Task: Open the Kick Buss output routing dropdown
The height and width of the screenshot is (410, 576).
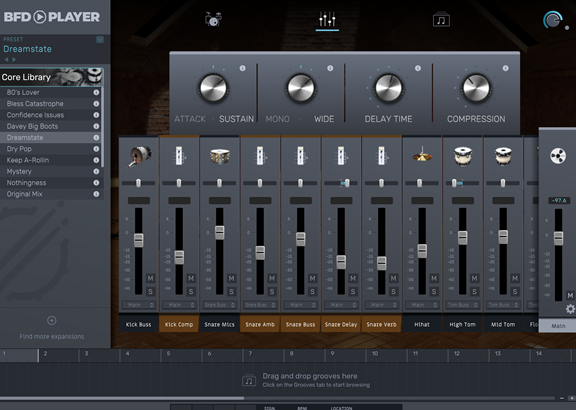Action: (x=139, y=305)
